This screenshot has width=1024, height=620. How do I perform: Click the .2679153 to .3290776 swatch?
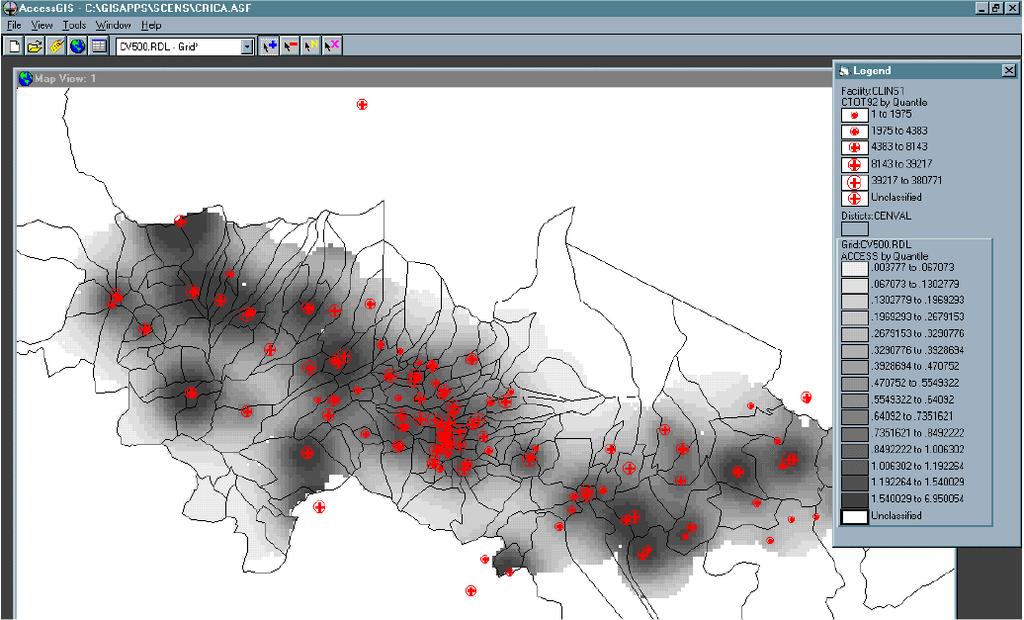coord(854,334)
